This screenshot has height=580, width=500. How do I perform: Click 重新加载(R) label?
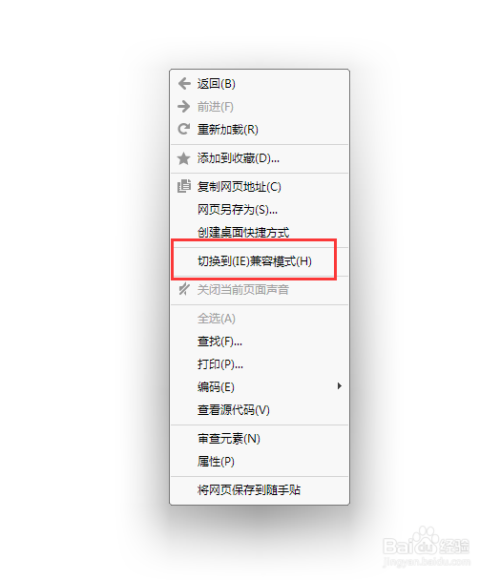pyautogui.click(x=227, y=129)
